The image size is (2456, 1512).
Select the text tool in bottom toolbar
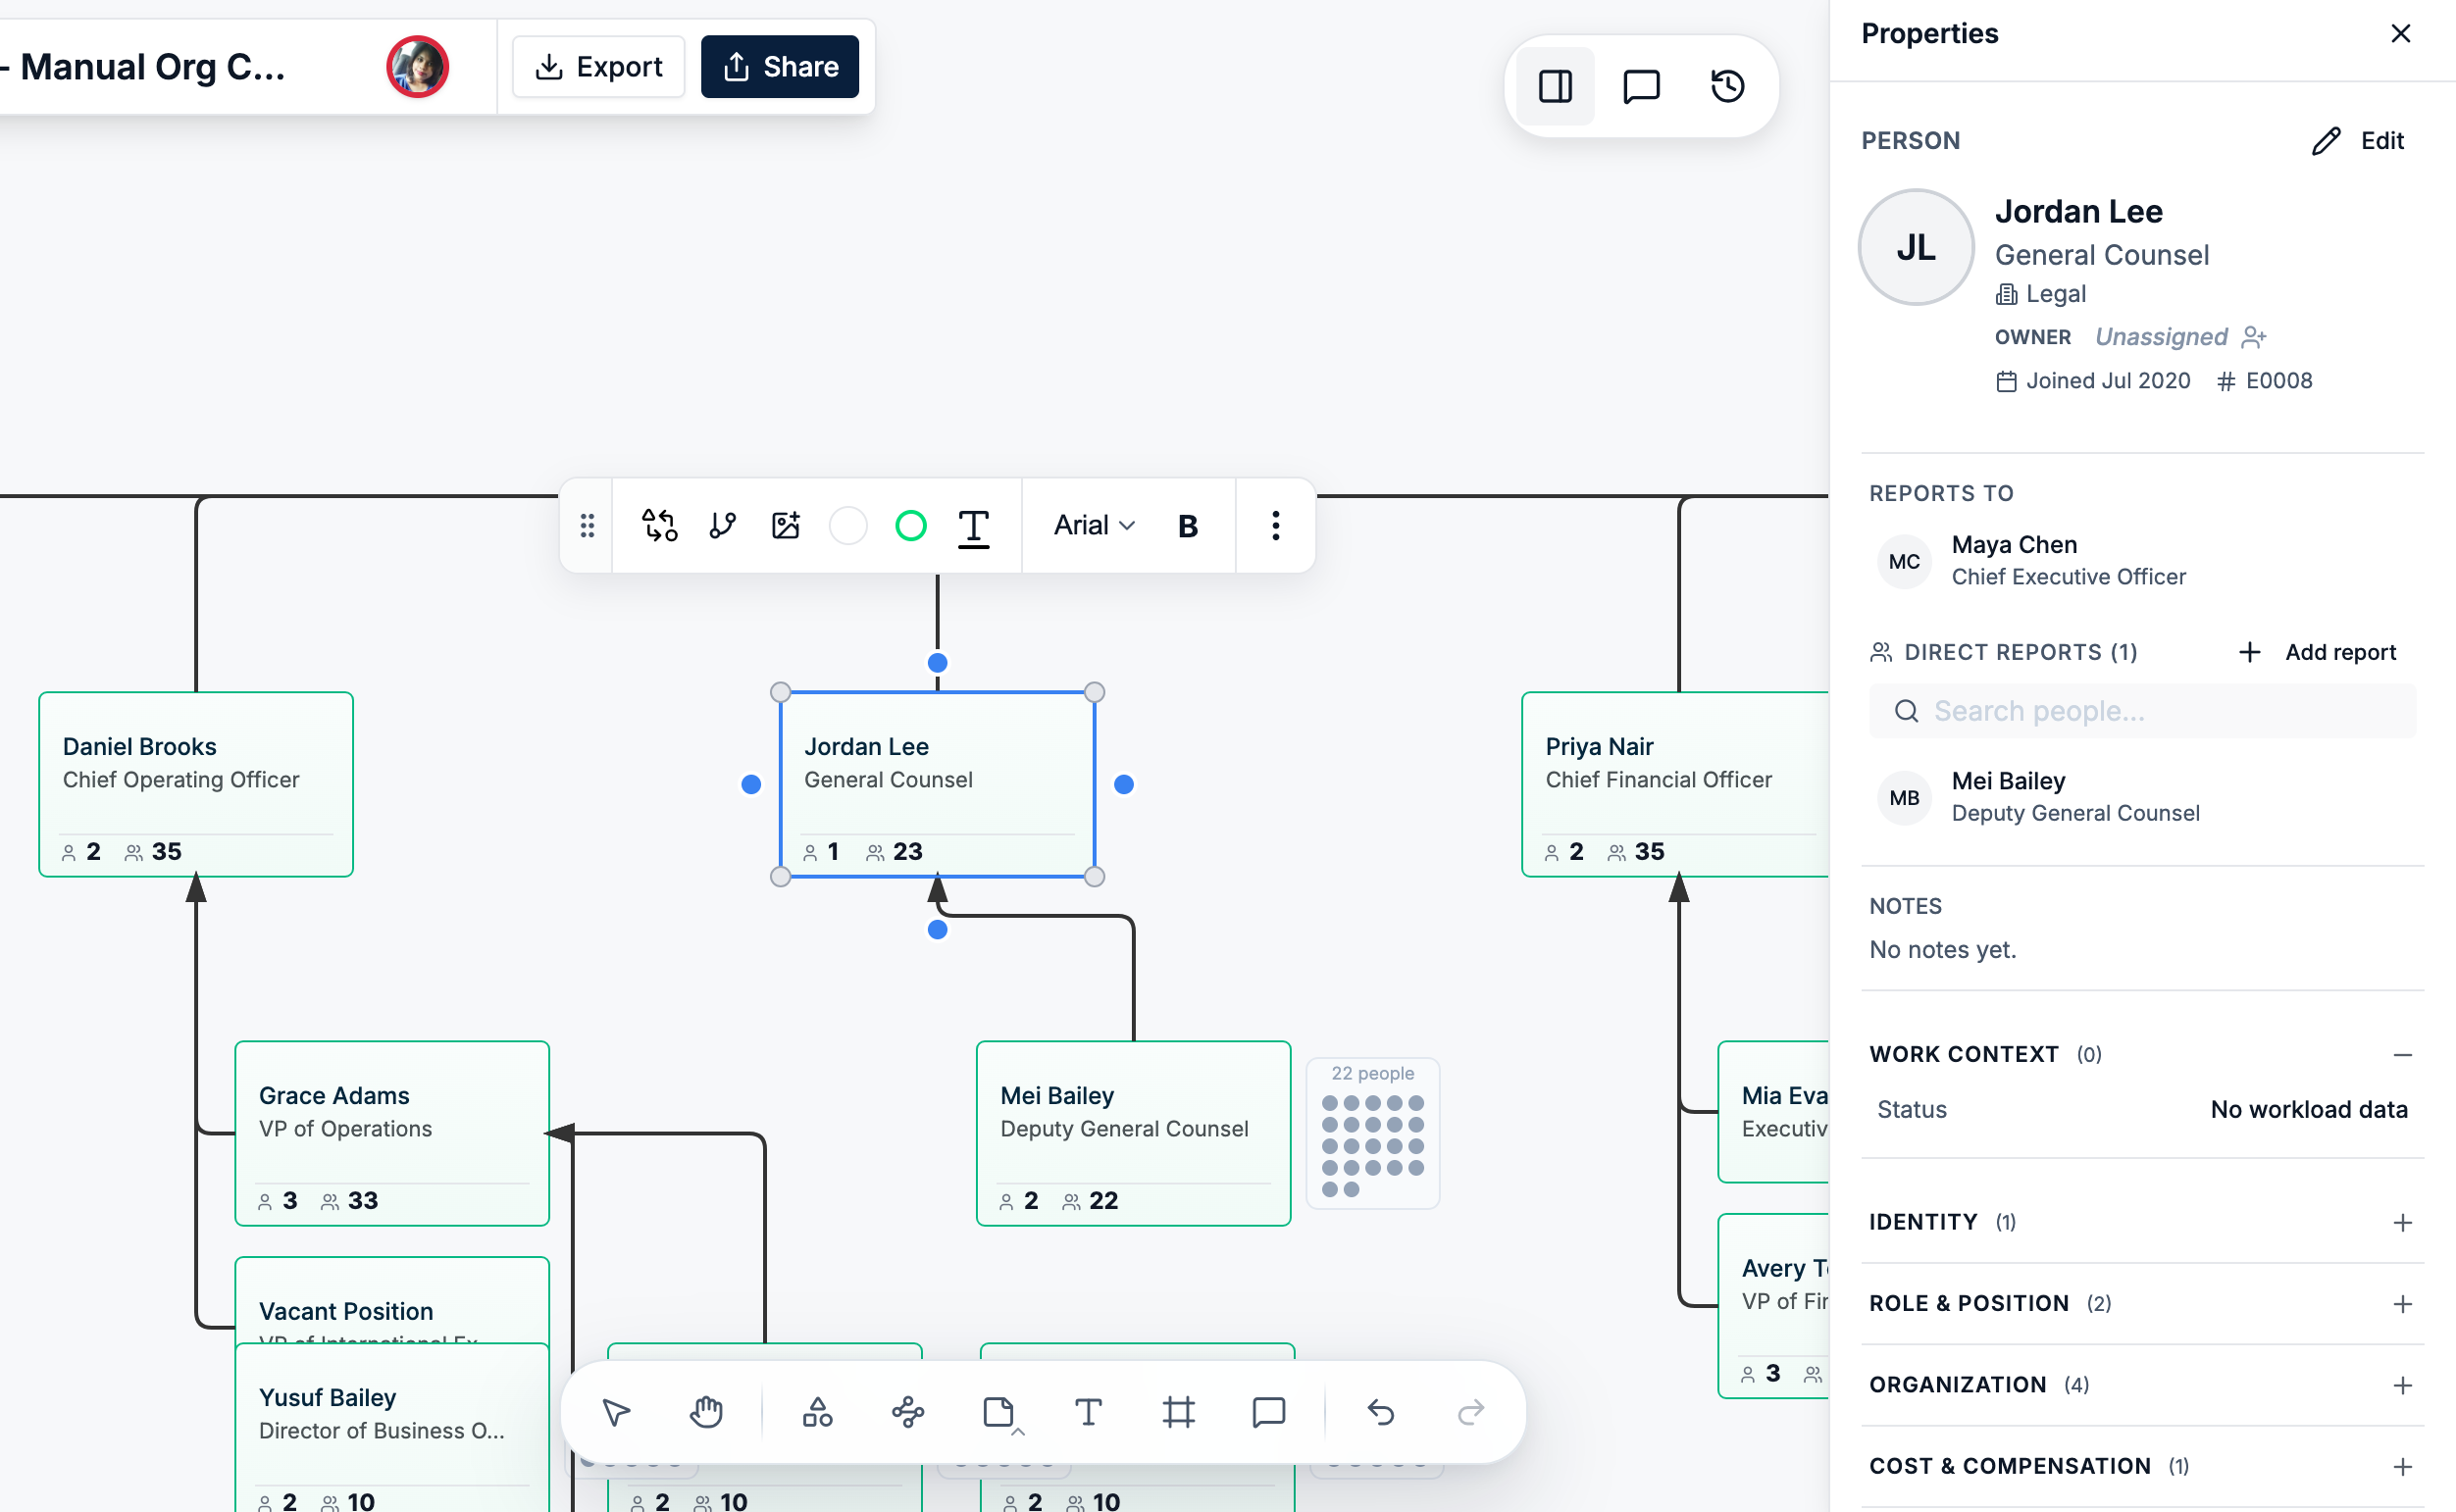click(1088, 1412)
